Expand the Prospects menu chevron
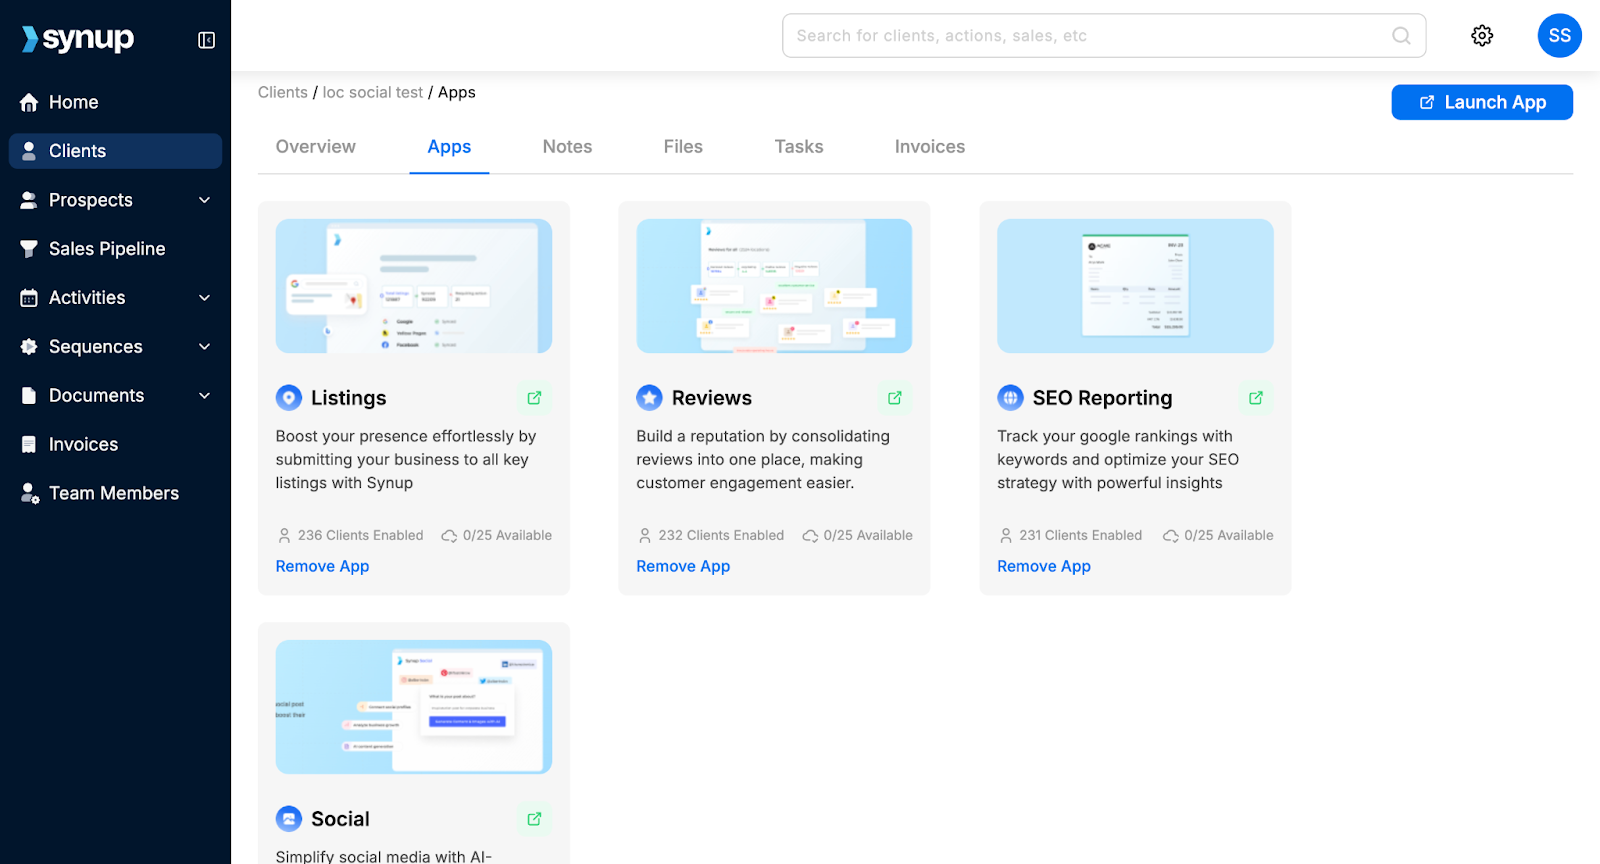 [205, 200]
